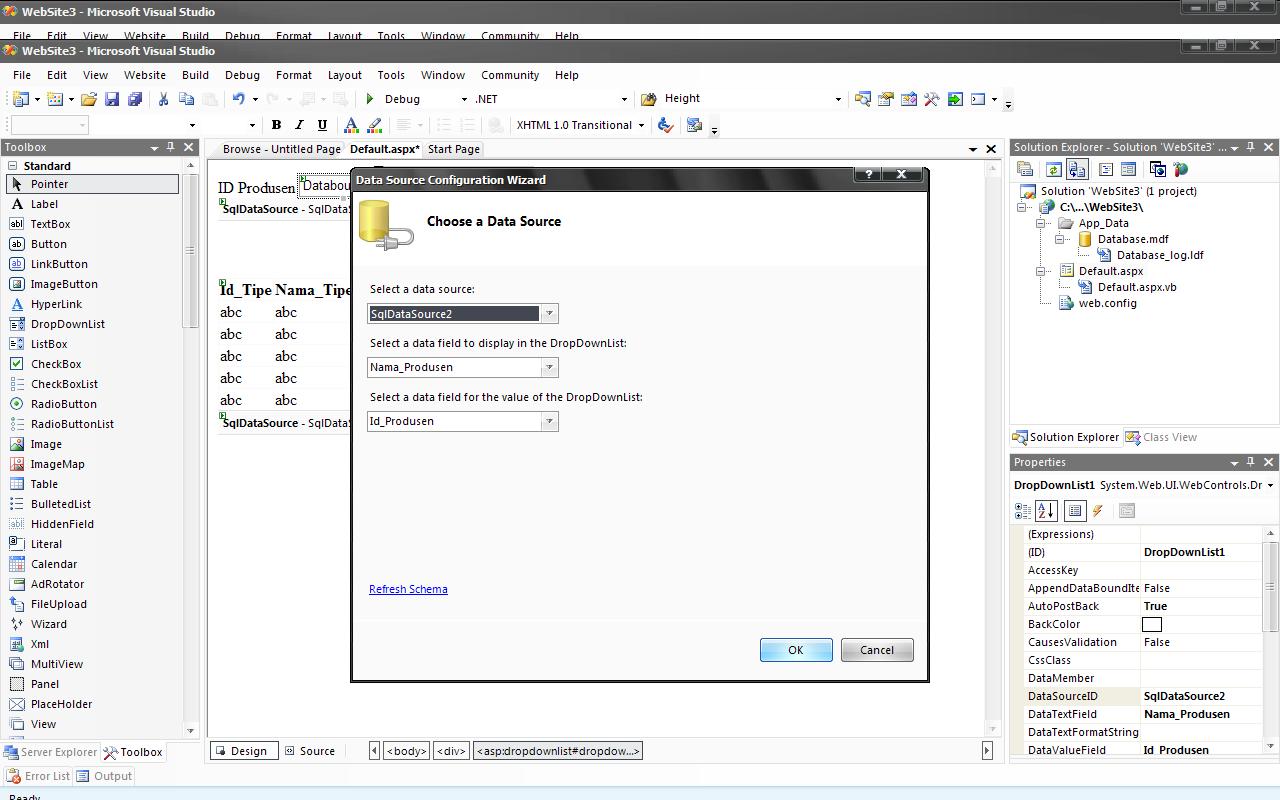Click Solution Explorer Nest Related Files icon
The width and height of the screenshot is (1280, 800).
pos(1077,170)
